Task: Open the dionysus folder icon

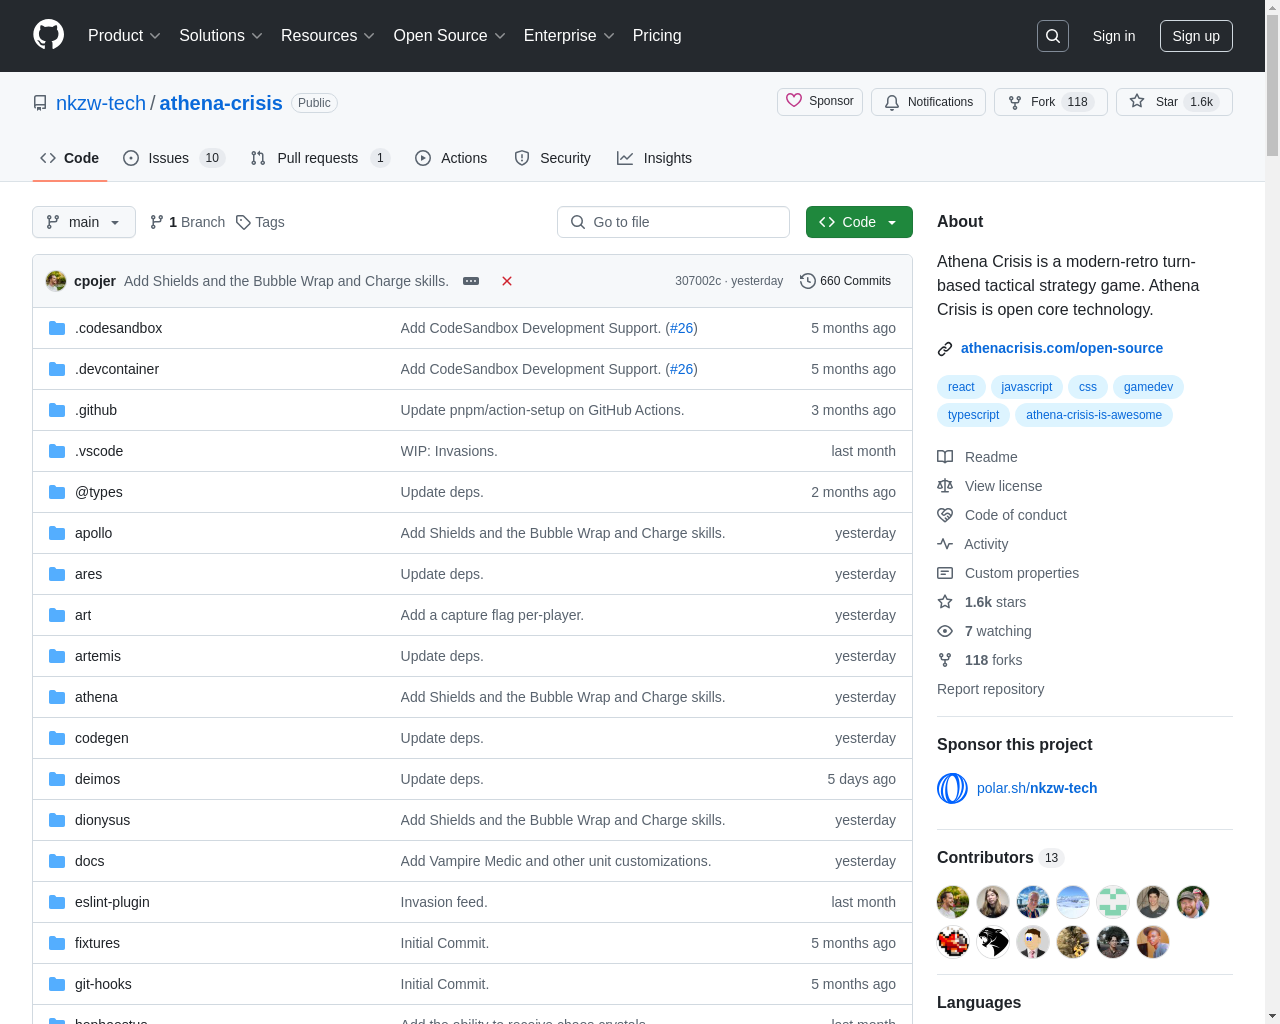Action: (57, 820)
